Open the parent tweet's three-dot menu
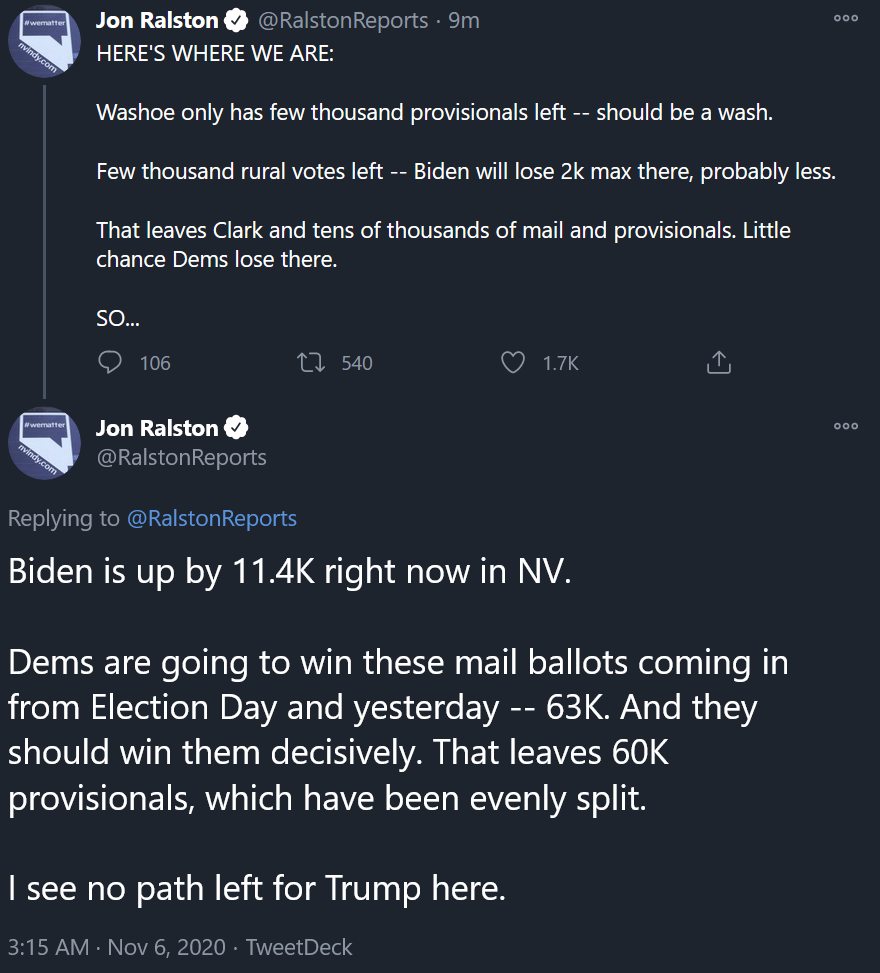The image size is (880, 973). (846, 18)
